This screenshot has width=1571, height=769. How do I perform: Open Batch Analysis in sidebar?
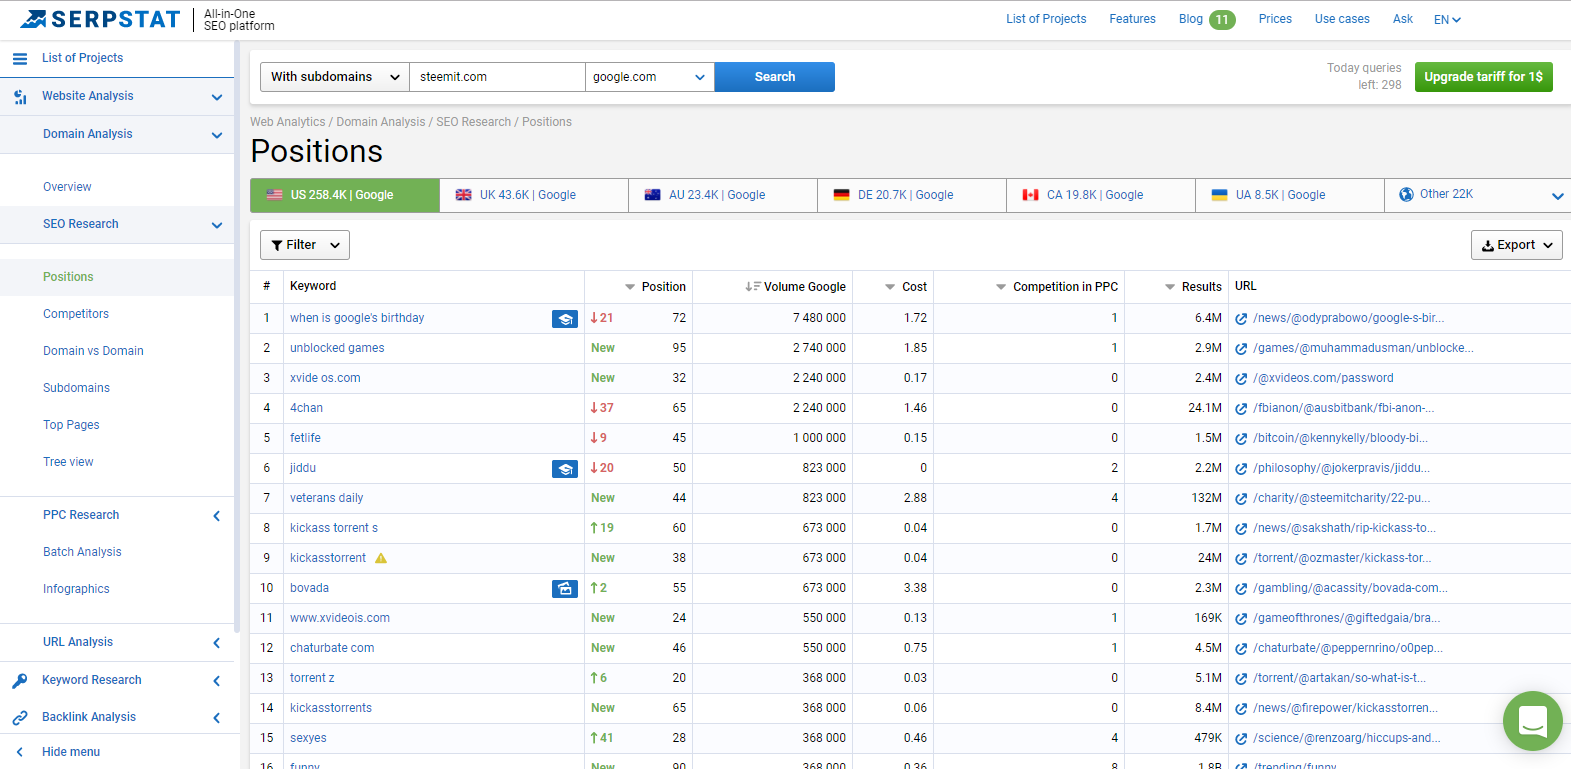[x=82, y=552]
